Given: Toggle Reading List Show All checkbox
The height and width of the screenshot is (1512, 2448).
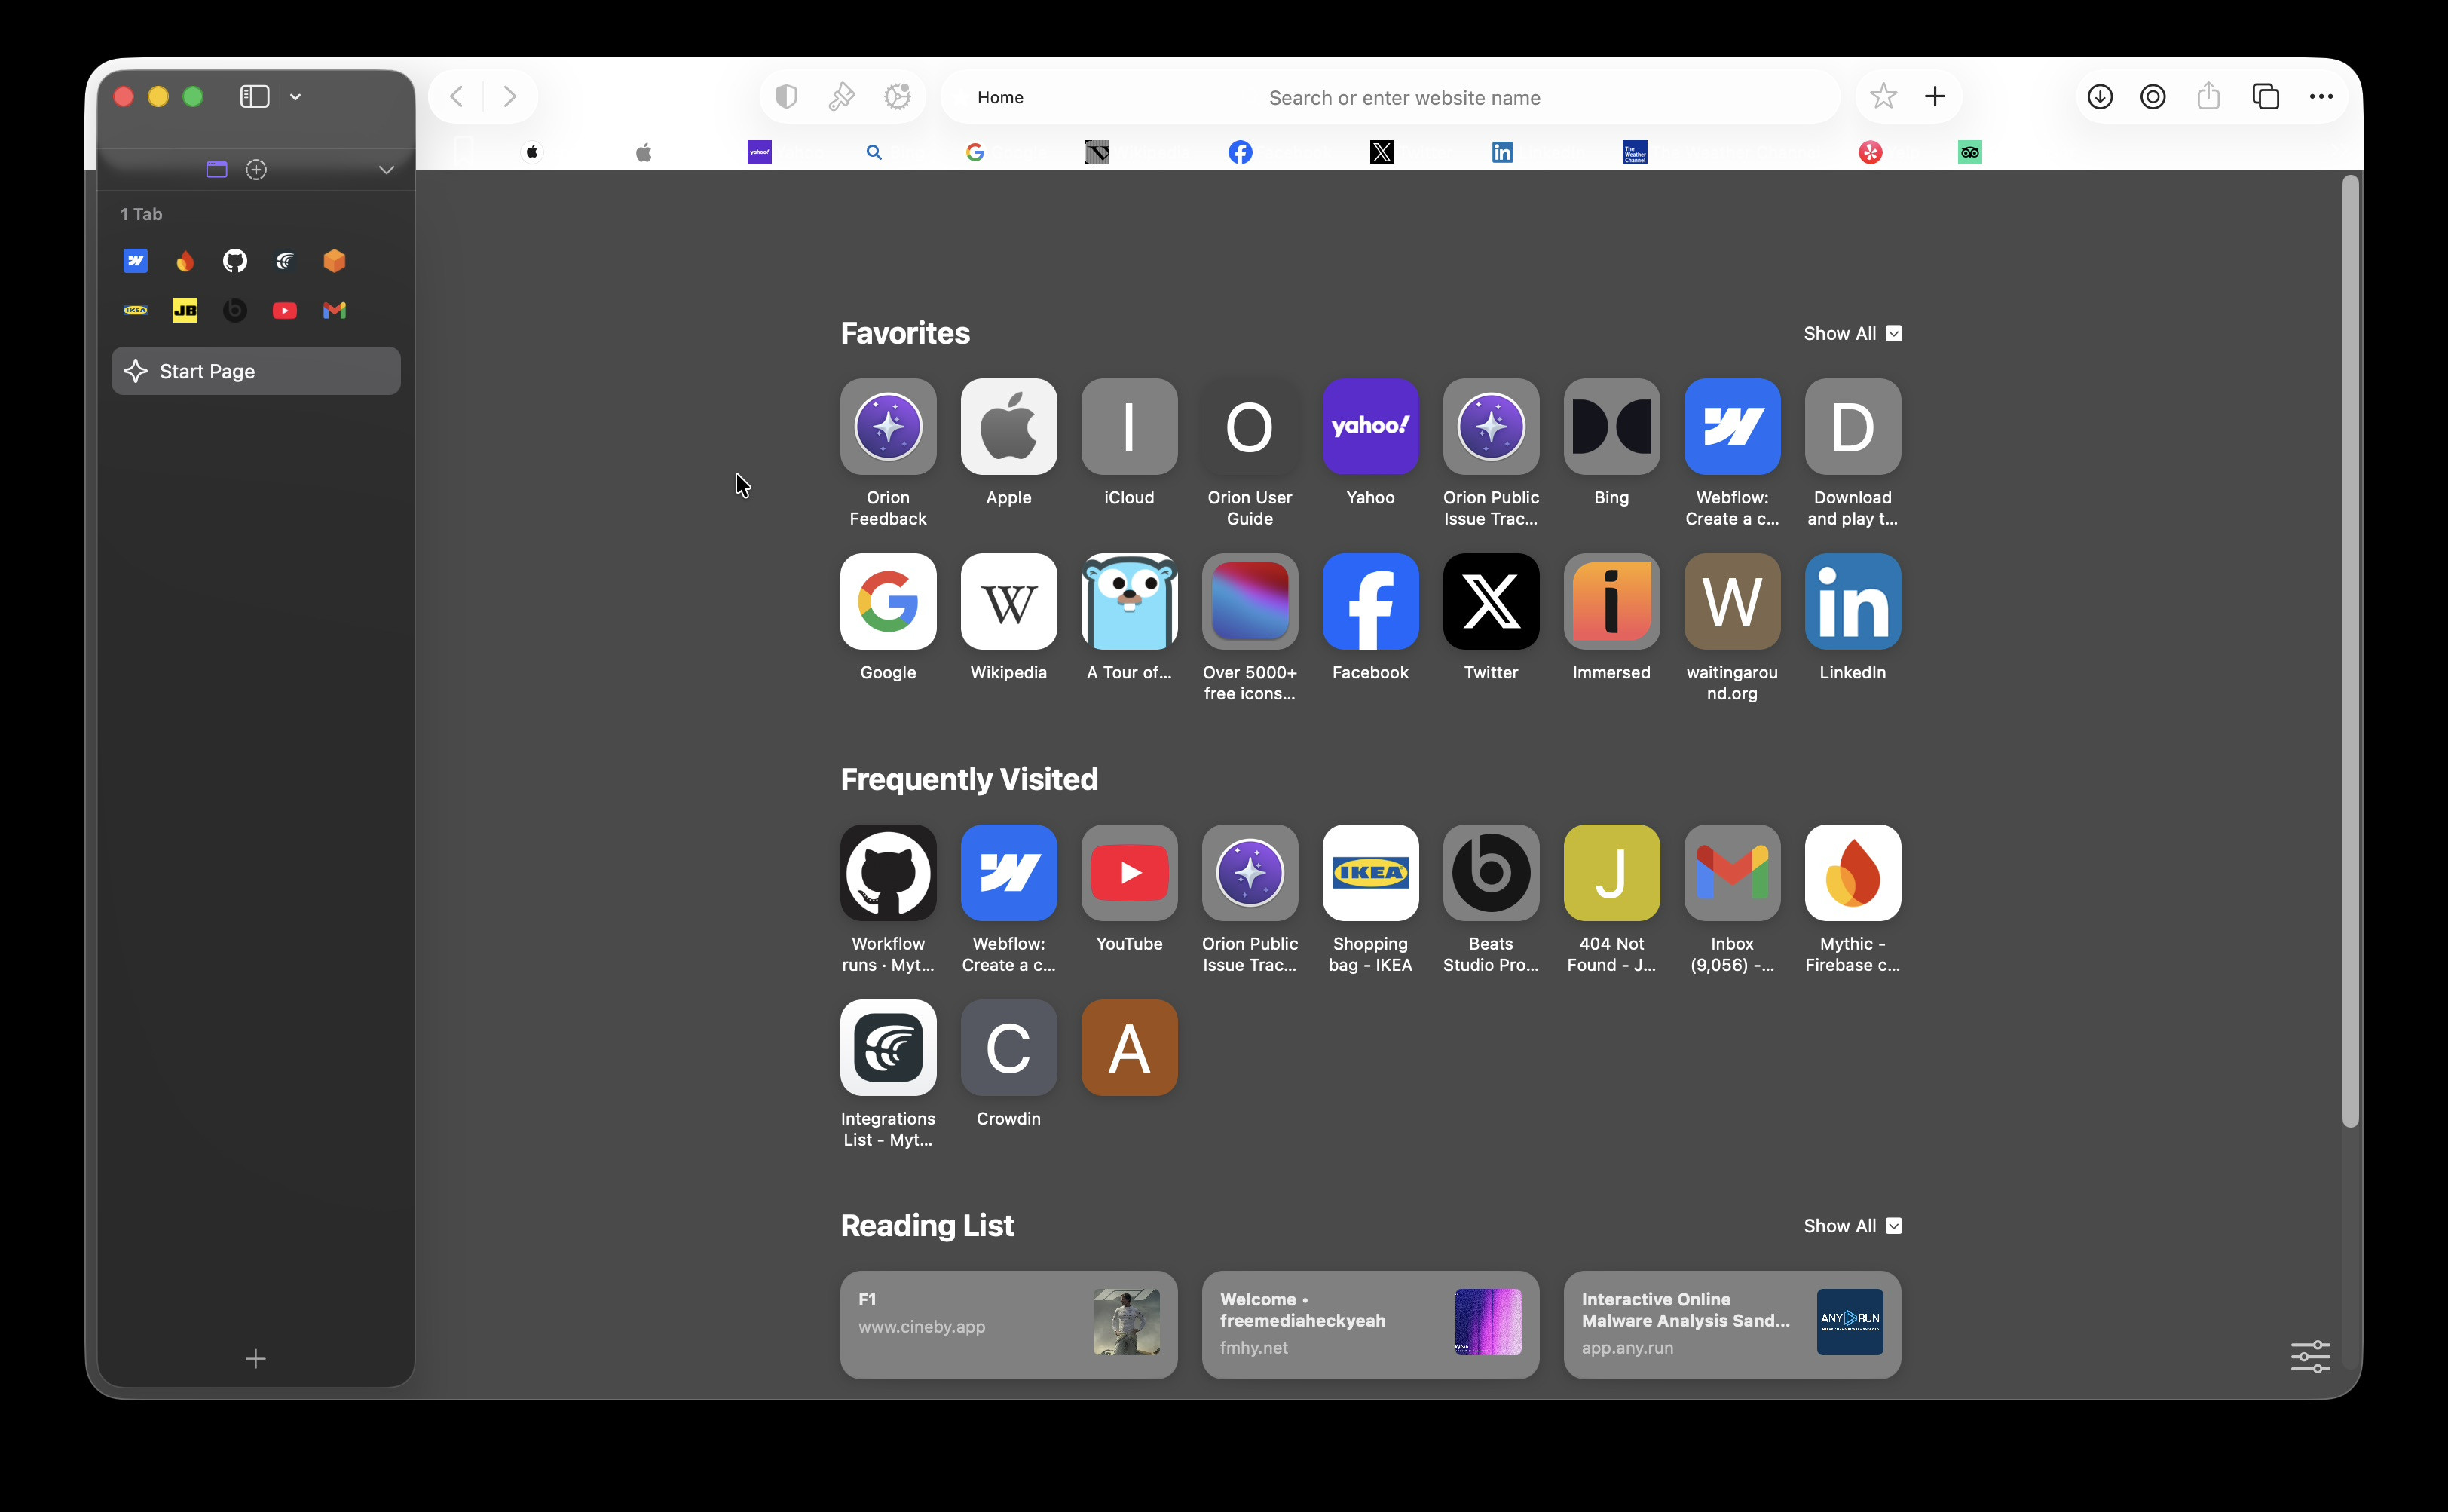Looking at the screenshot, I should click(1893, 1226).
